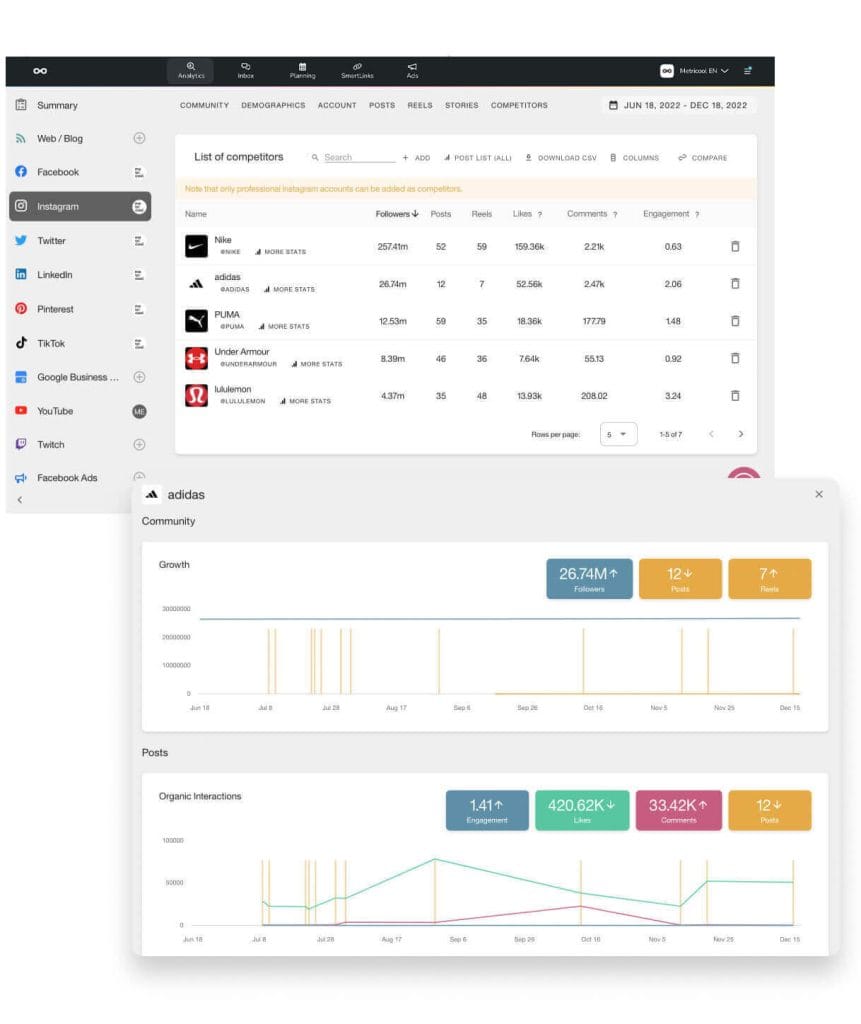Open the Inbox icon in top bar
861x1024 pixels.
[245, 70]
